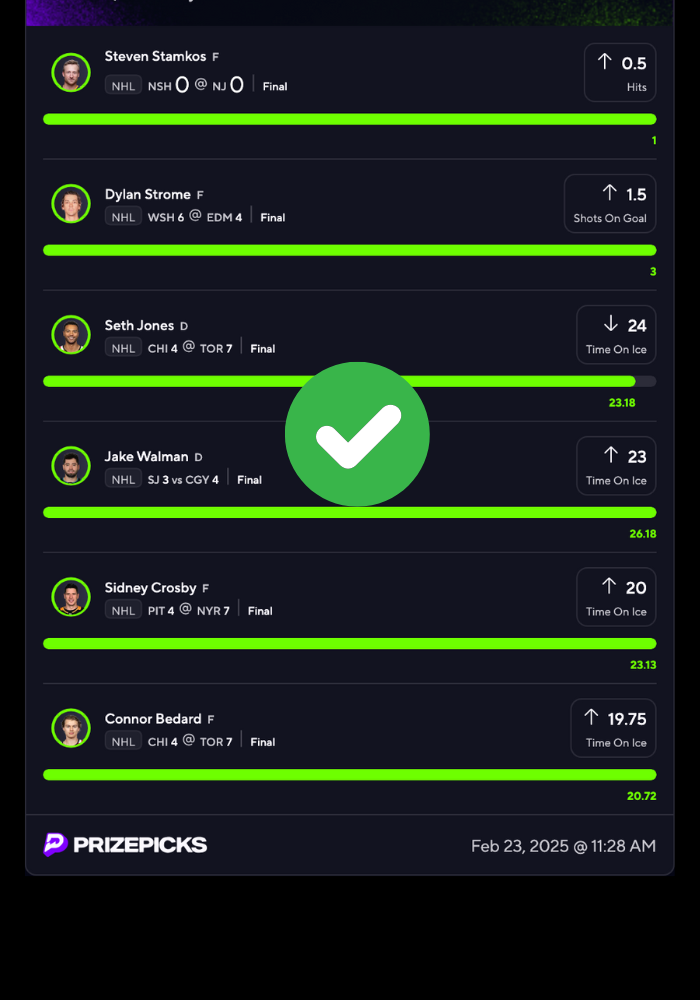
Task: Click the Feb 23, 2025 timestamp
Action: [564, 846]
